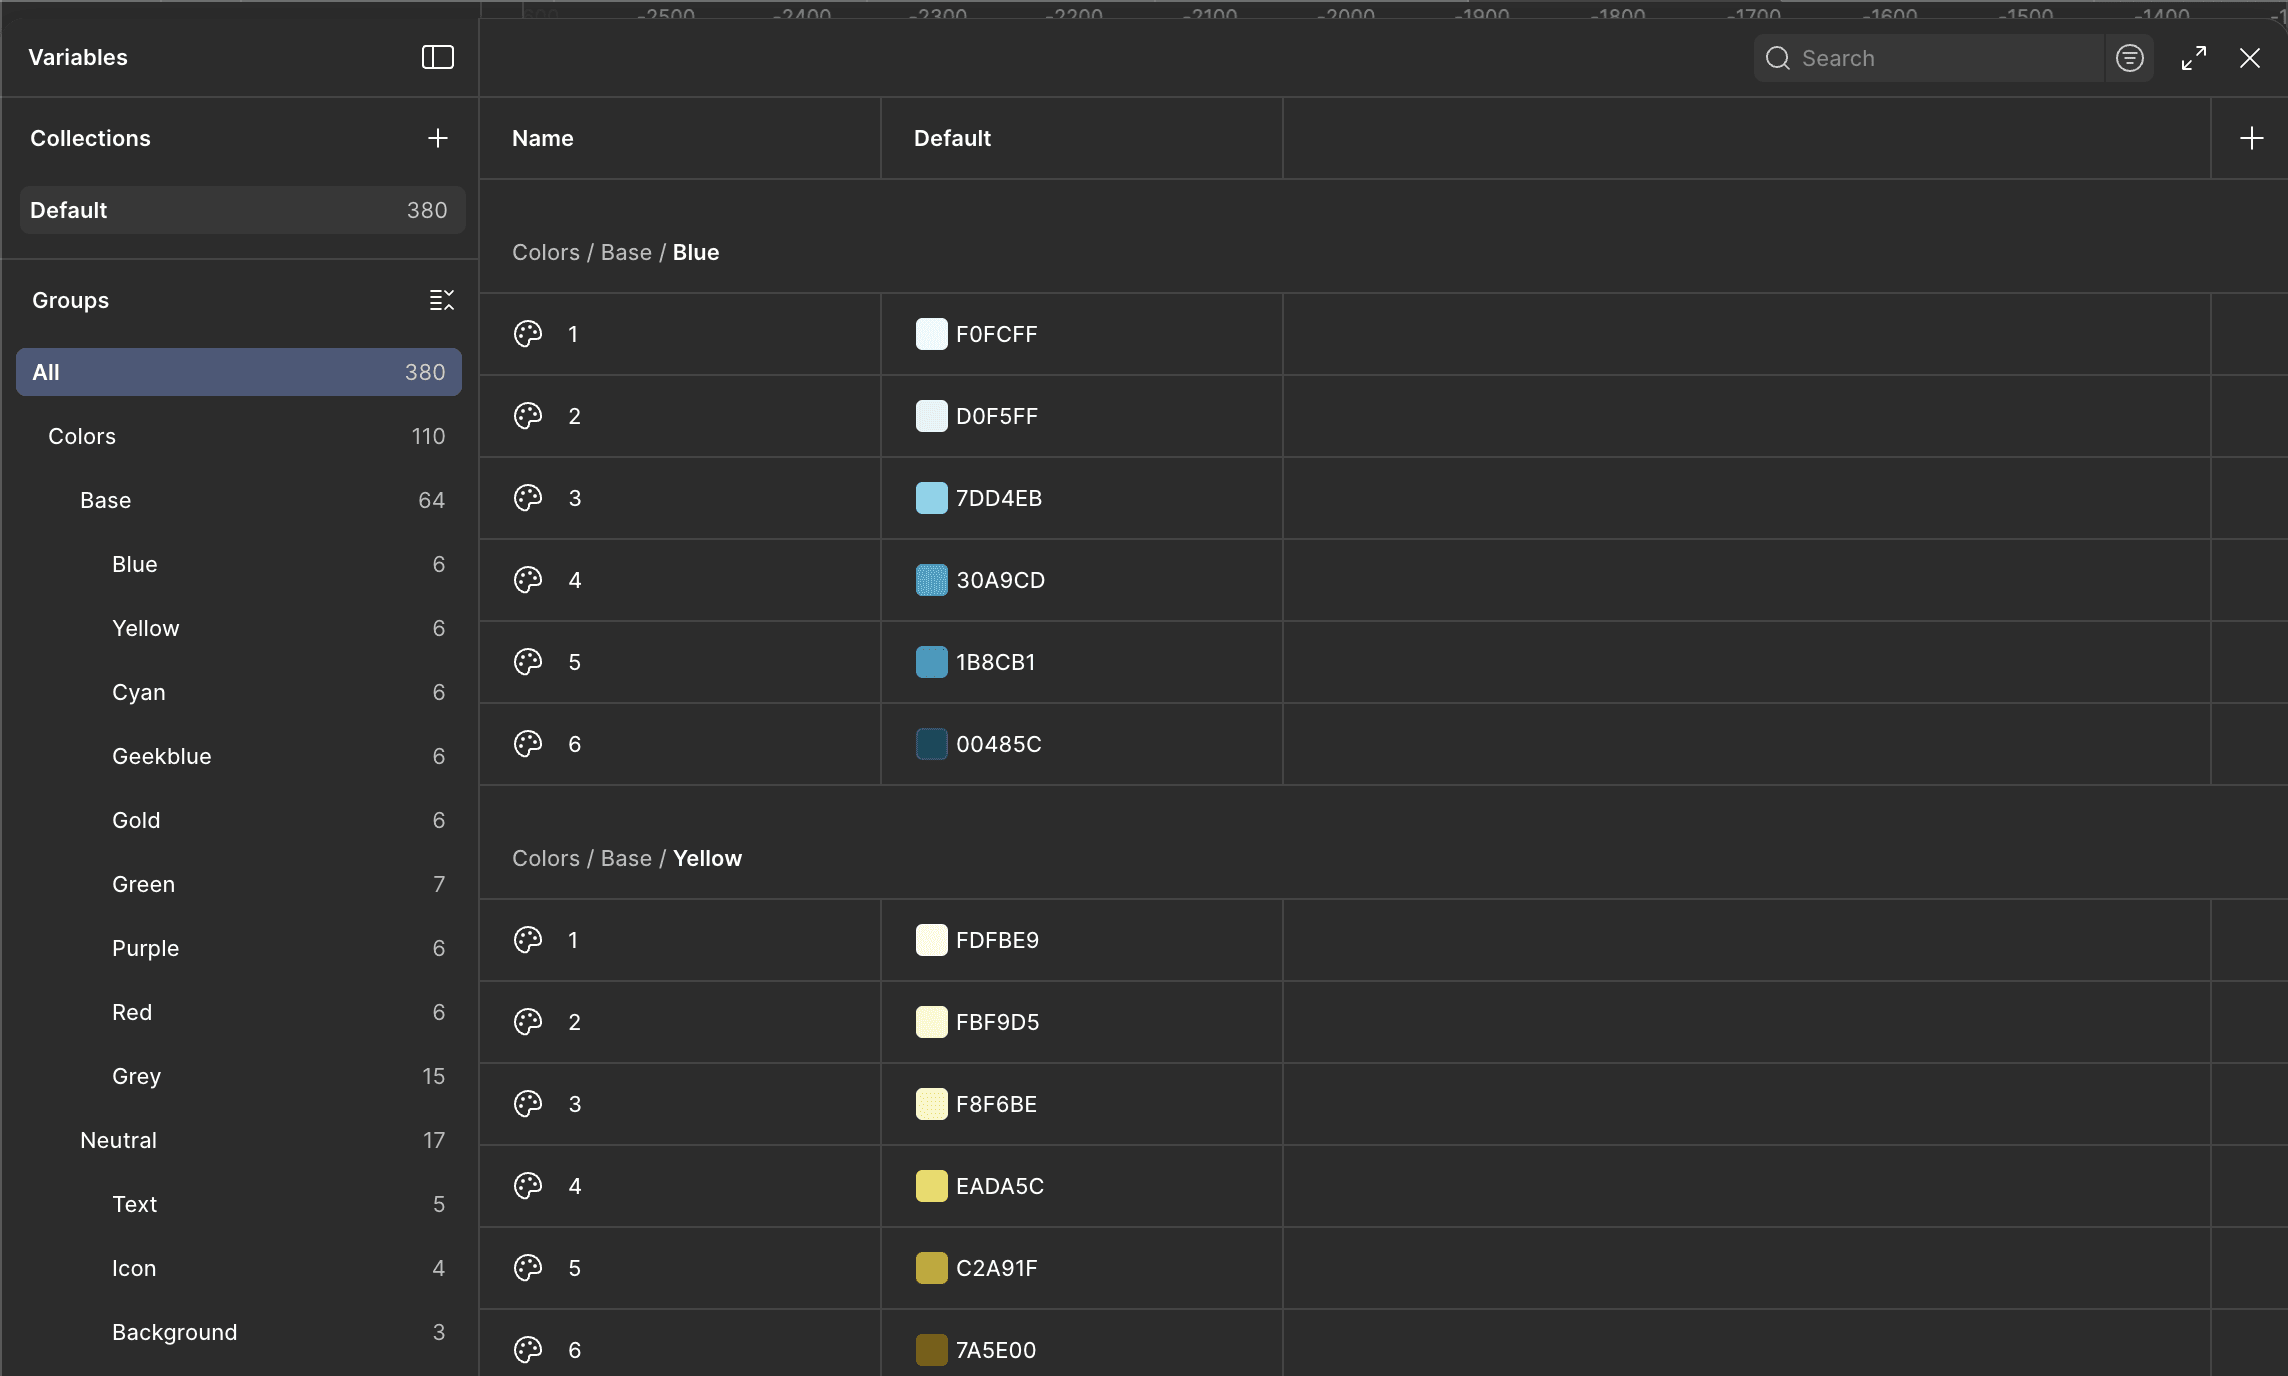Add a new mode column with plus

2251,138
